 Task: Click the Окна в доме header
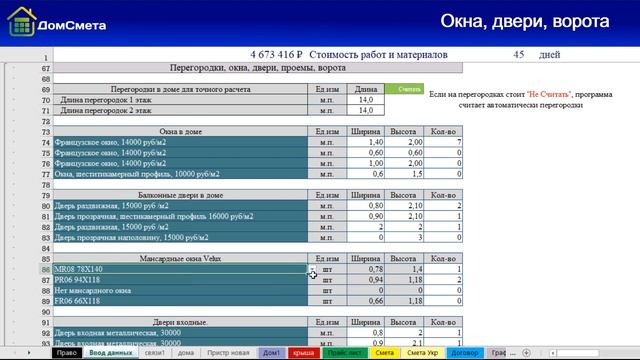[x=180, y=131]
